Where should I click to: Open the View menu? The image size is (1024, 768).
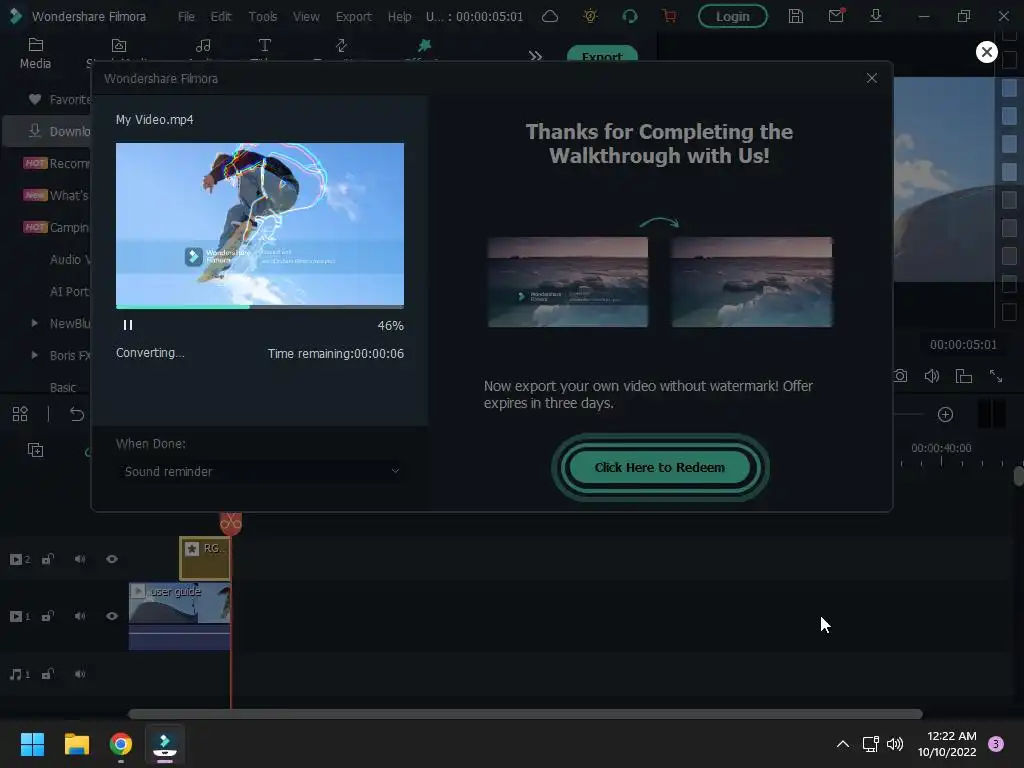coord(306,16)
